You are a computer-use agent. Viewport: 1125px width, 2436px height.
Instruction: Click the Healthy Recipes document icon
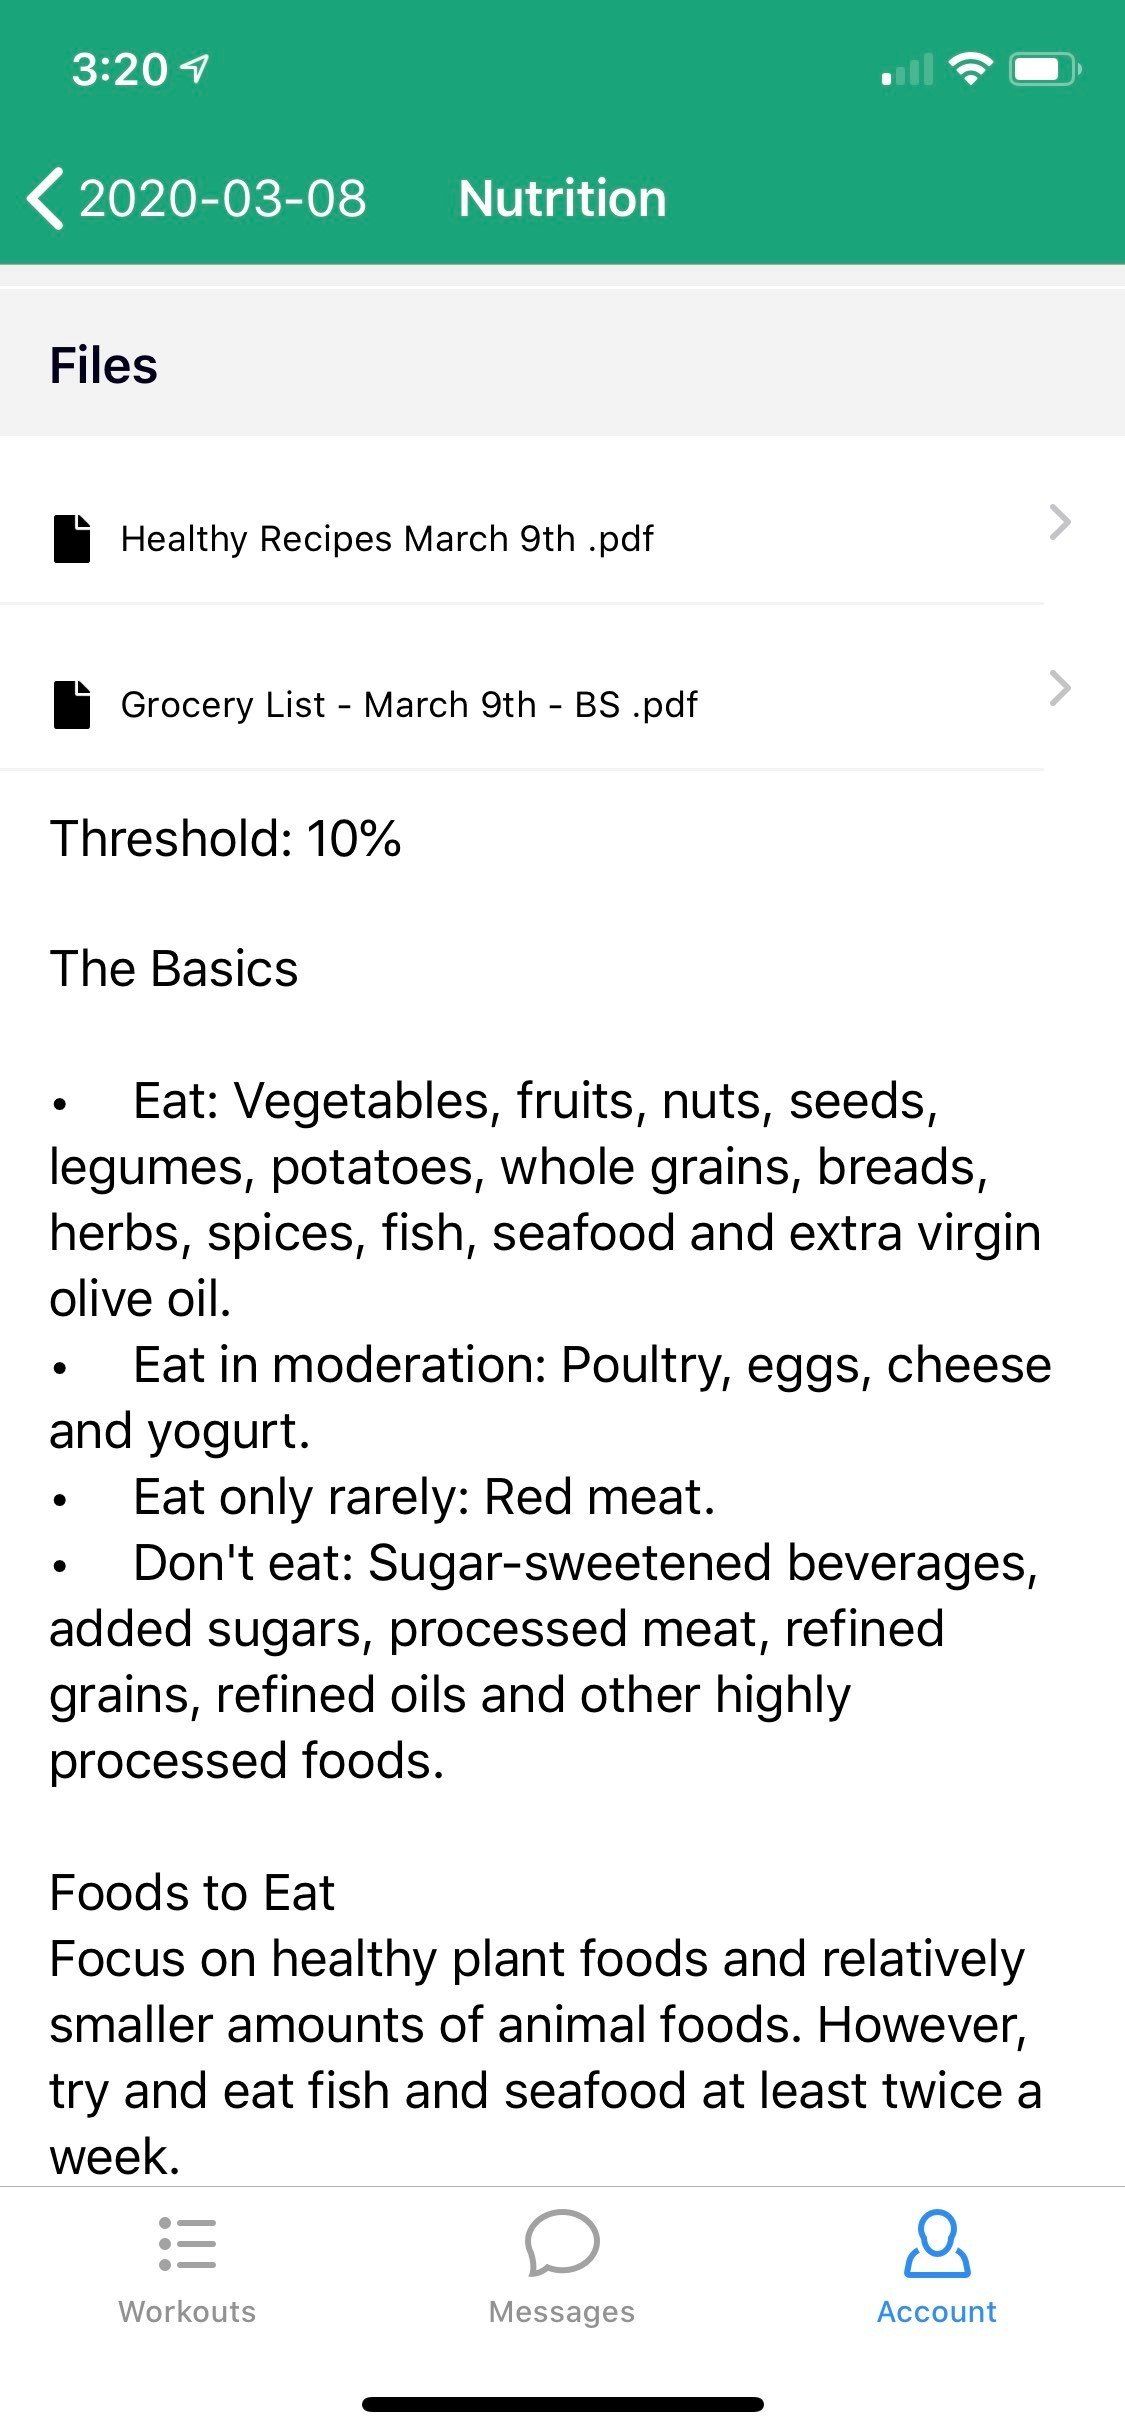[x=72, y=539]
